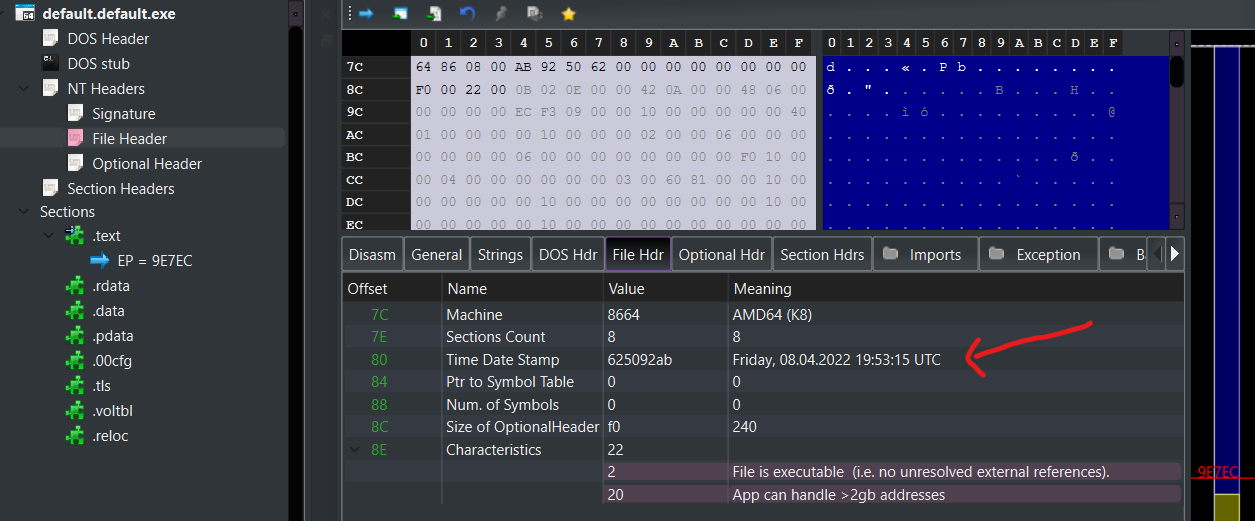Click the window with green arrow toolbar icon
Image resolution: width=1255 pixels, height=521 pixels.
(400, 14)
